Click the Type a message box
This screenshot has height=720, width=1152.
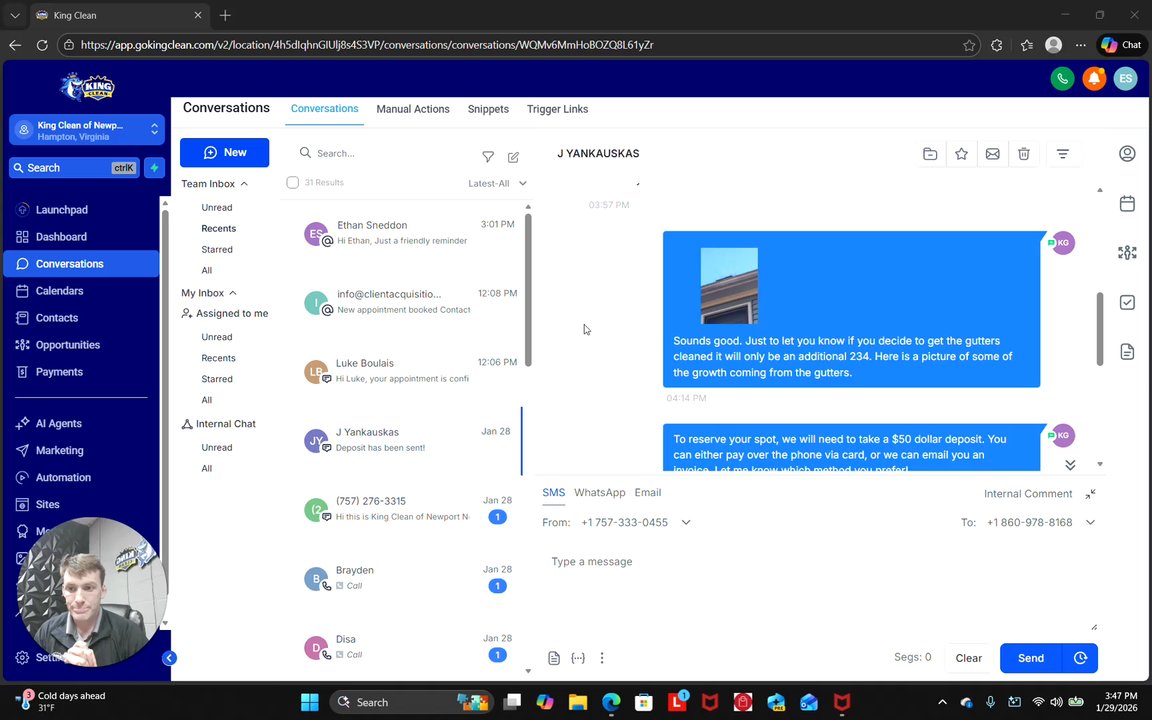(819, 588)
